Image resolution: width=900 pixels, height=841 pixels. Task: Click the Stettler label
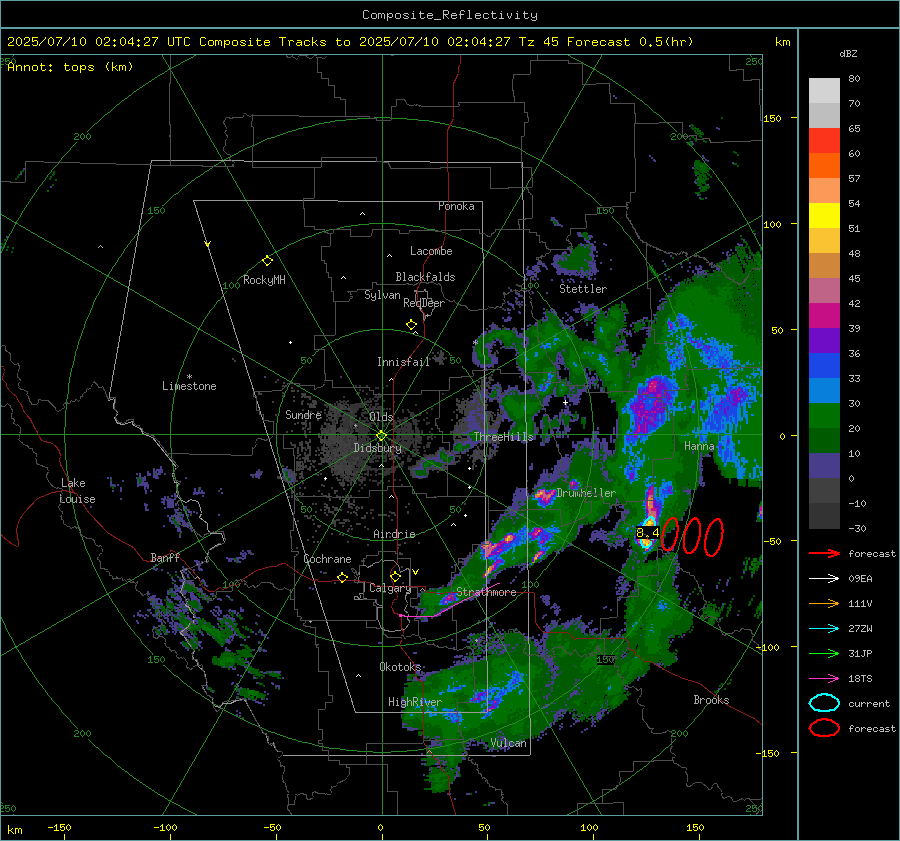(583, 289)
